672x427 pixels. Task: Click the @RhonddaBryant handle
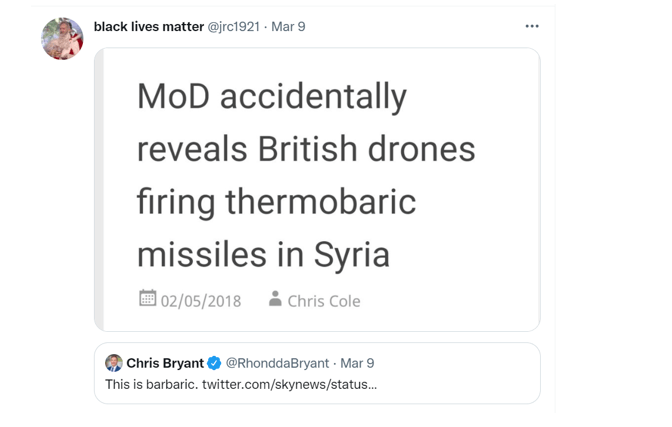[x=277, y=363]
